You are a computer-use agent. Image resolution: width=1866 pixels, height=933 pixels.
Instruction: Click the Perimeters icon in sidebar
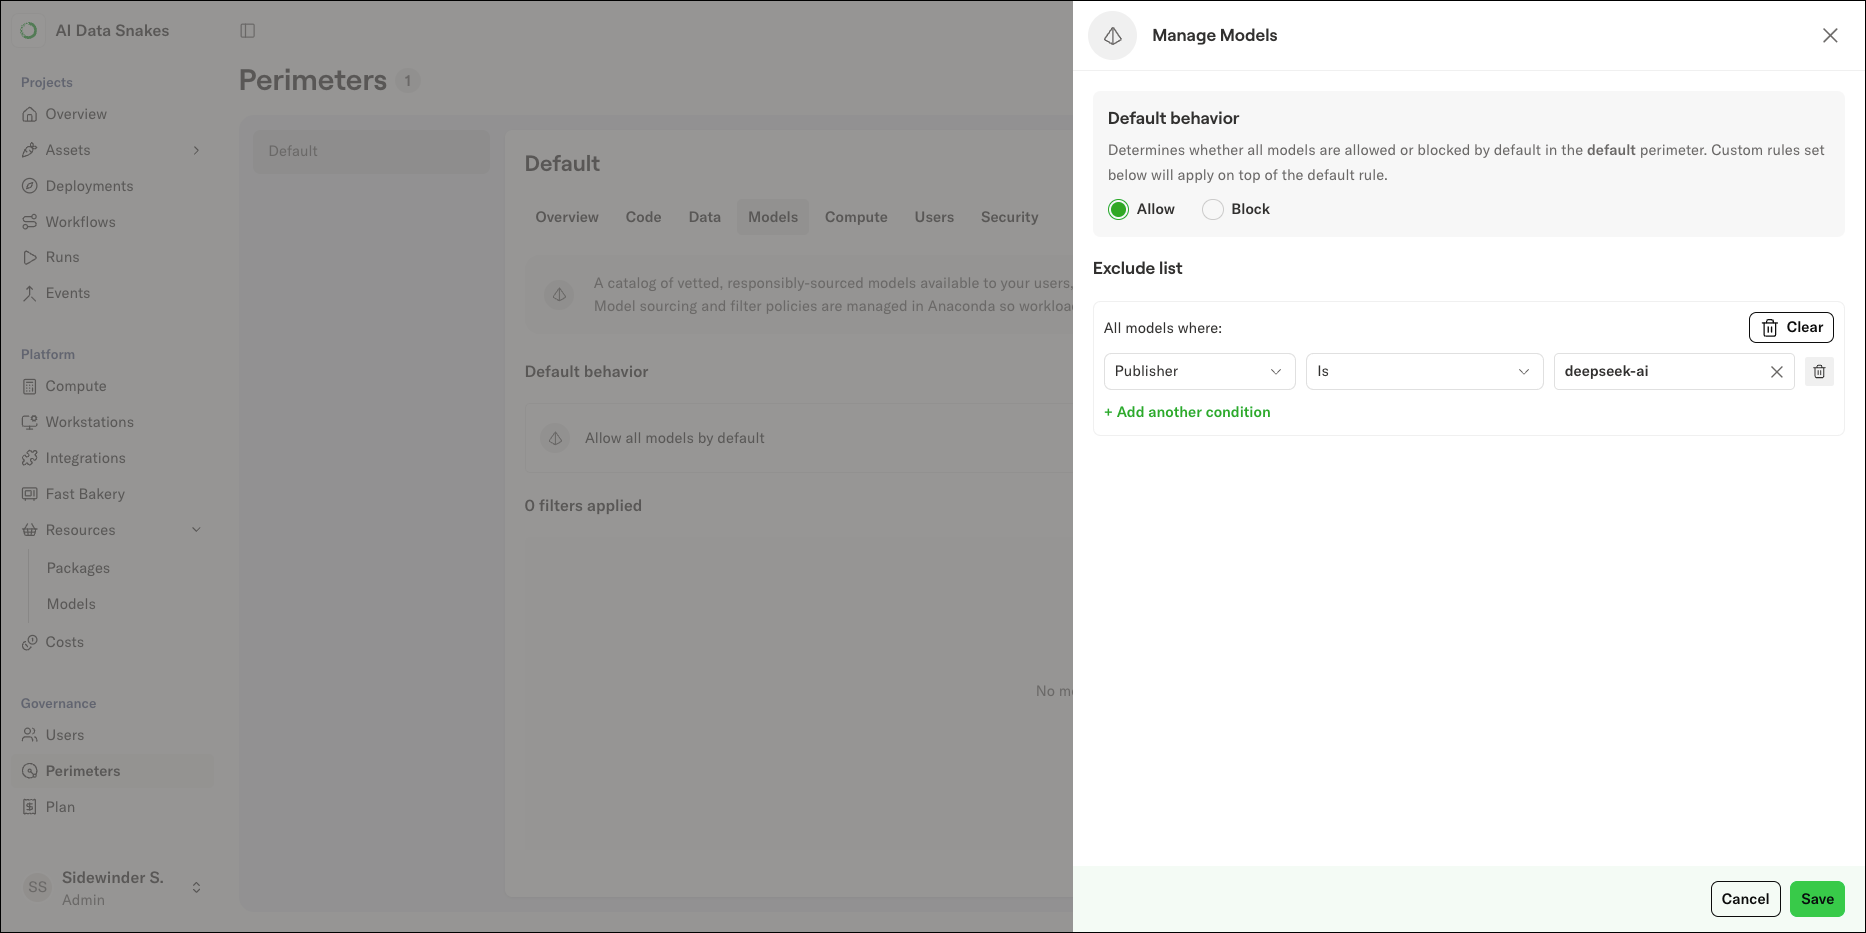[x=30, y=771]
